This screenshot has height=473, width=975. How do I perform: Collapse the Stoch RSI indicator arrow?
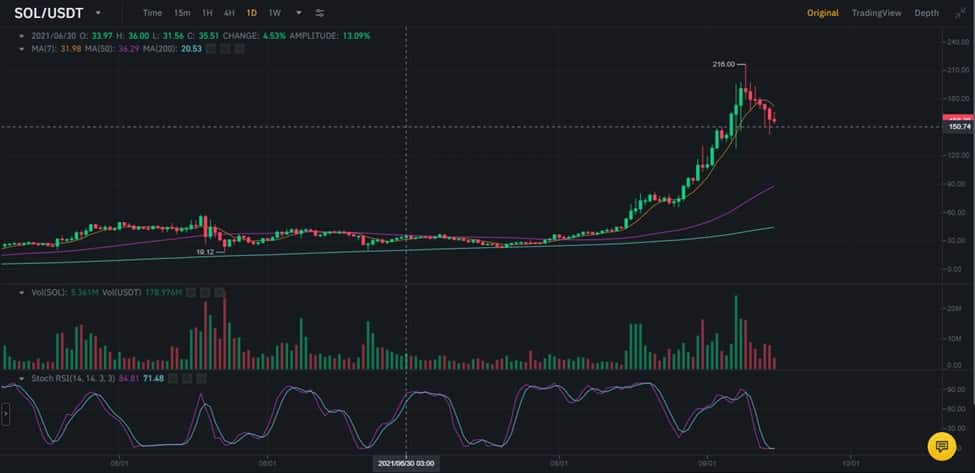[22, 378]
